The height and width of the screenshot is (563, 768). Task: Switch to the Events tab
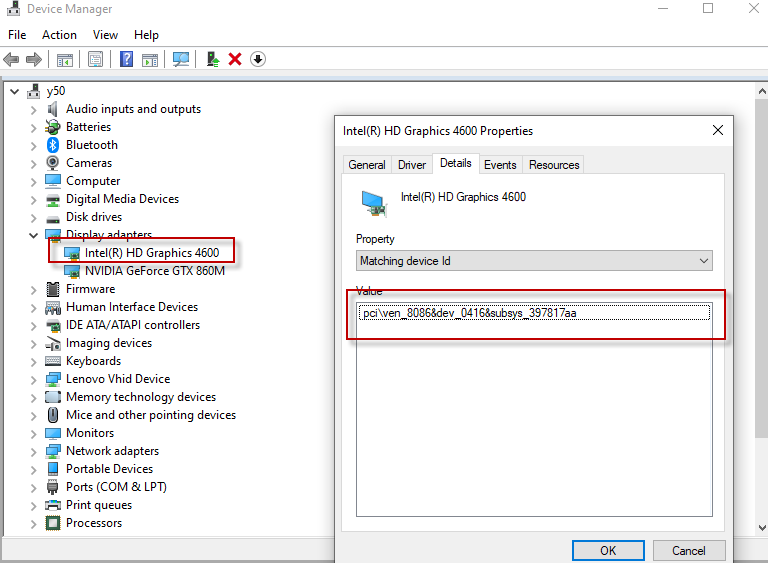500,165
